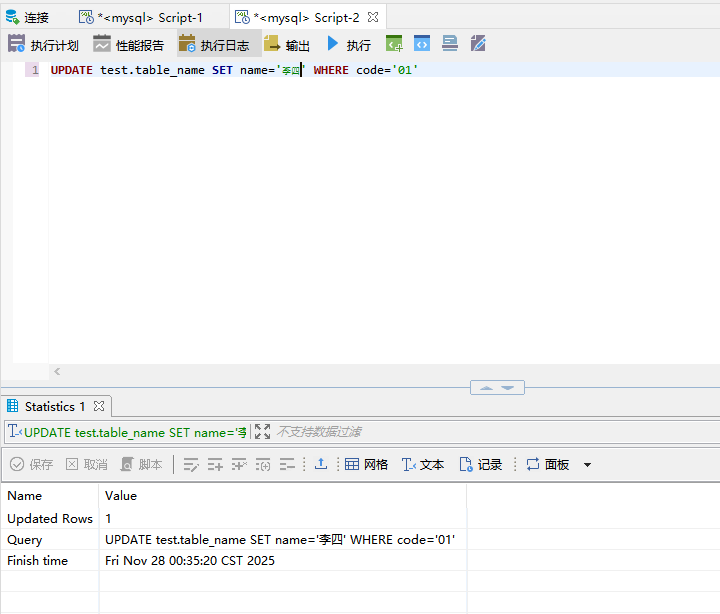Screen dimensions: 720x614
Task: Click the 执行 run button
Action: coord(348,44)
